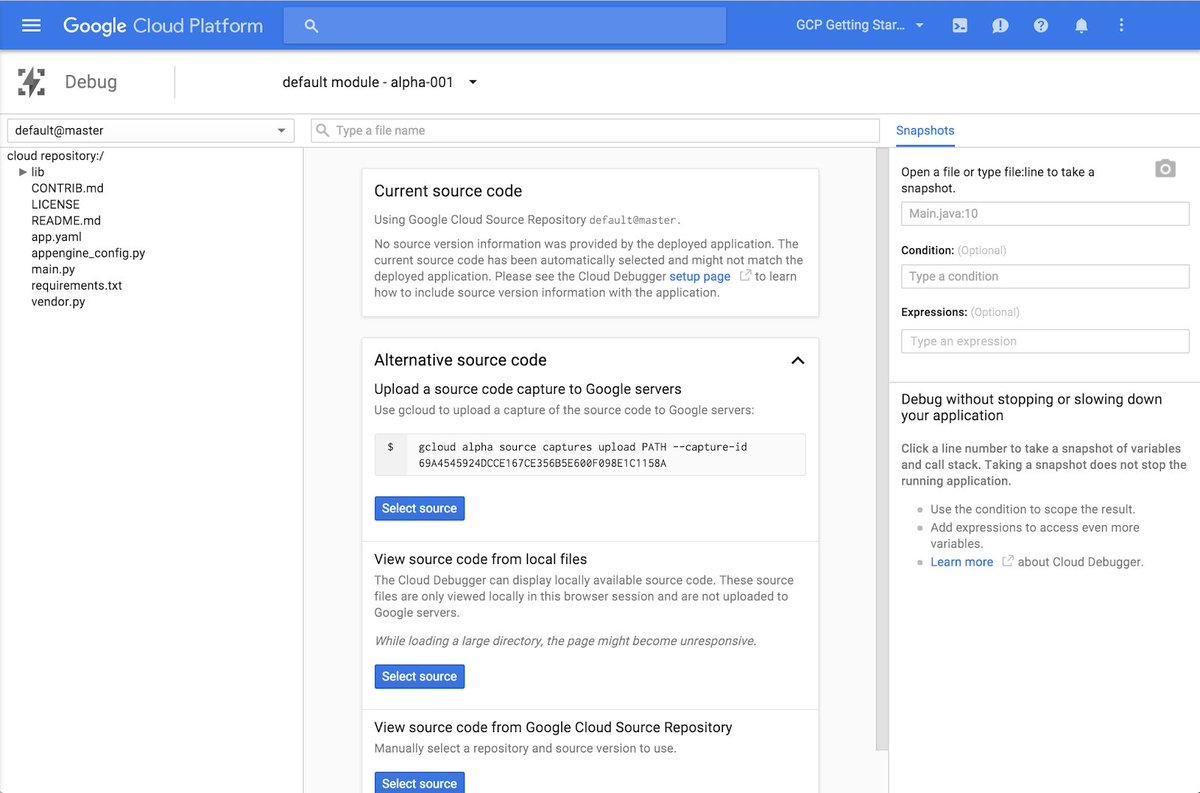Expand the lib folder
The width and height of the screenshot is (1200, 793).
tap(23, 172)
